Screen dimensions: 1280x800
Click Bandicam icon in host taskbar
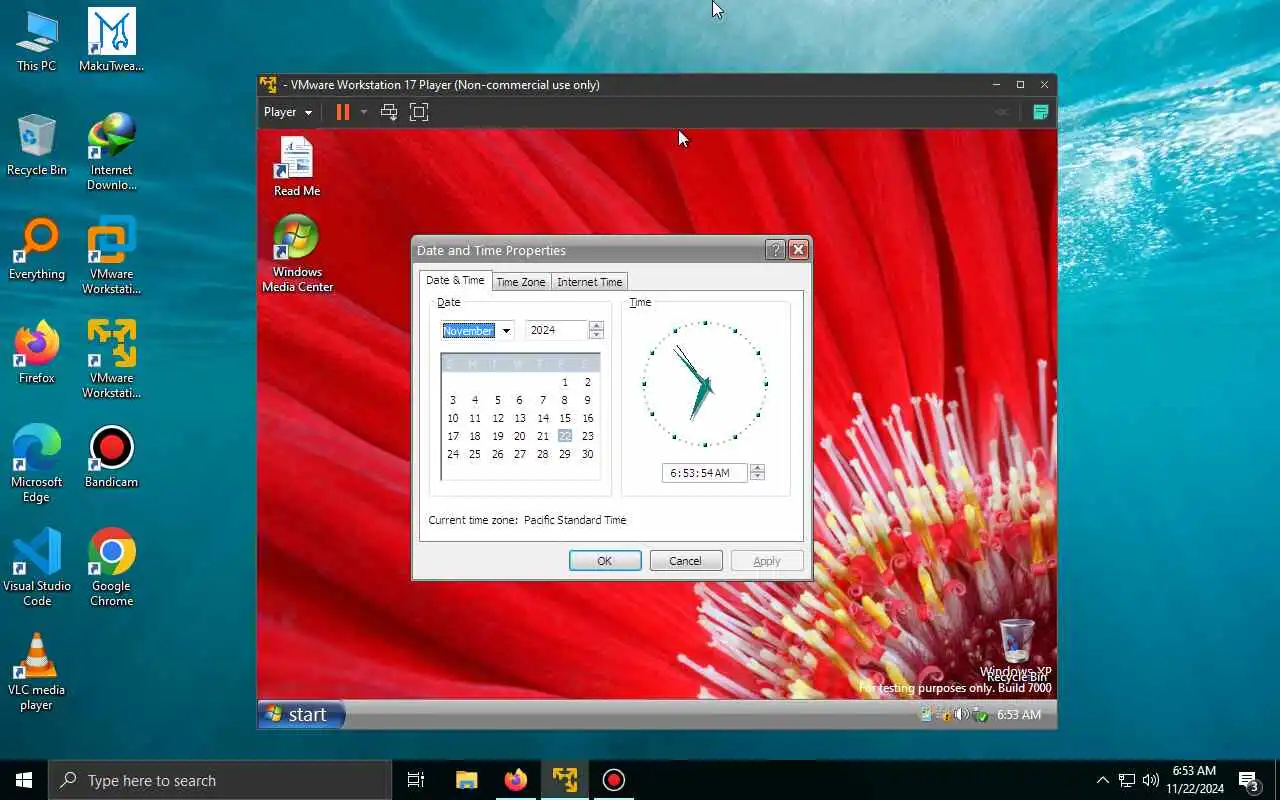[x=614, y=780]
